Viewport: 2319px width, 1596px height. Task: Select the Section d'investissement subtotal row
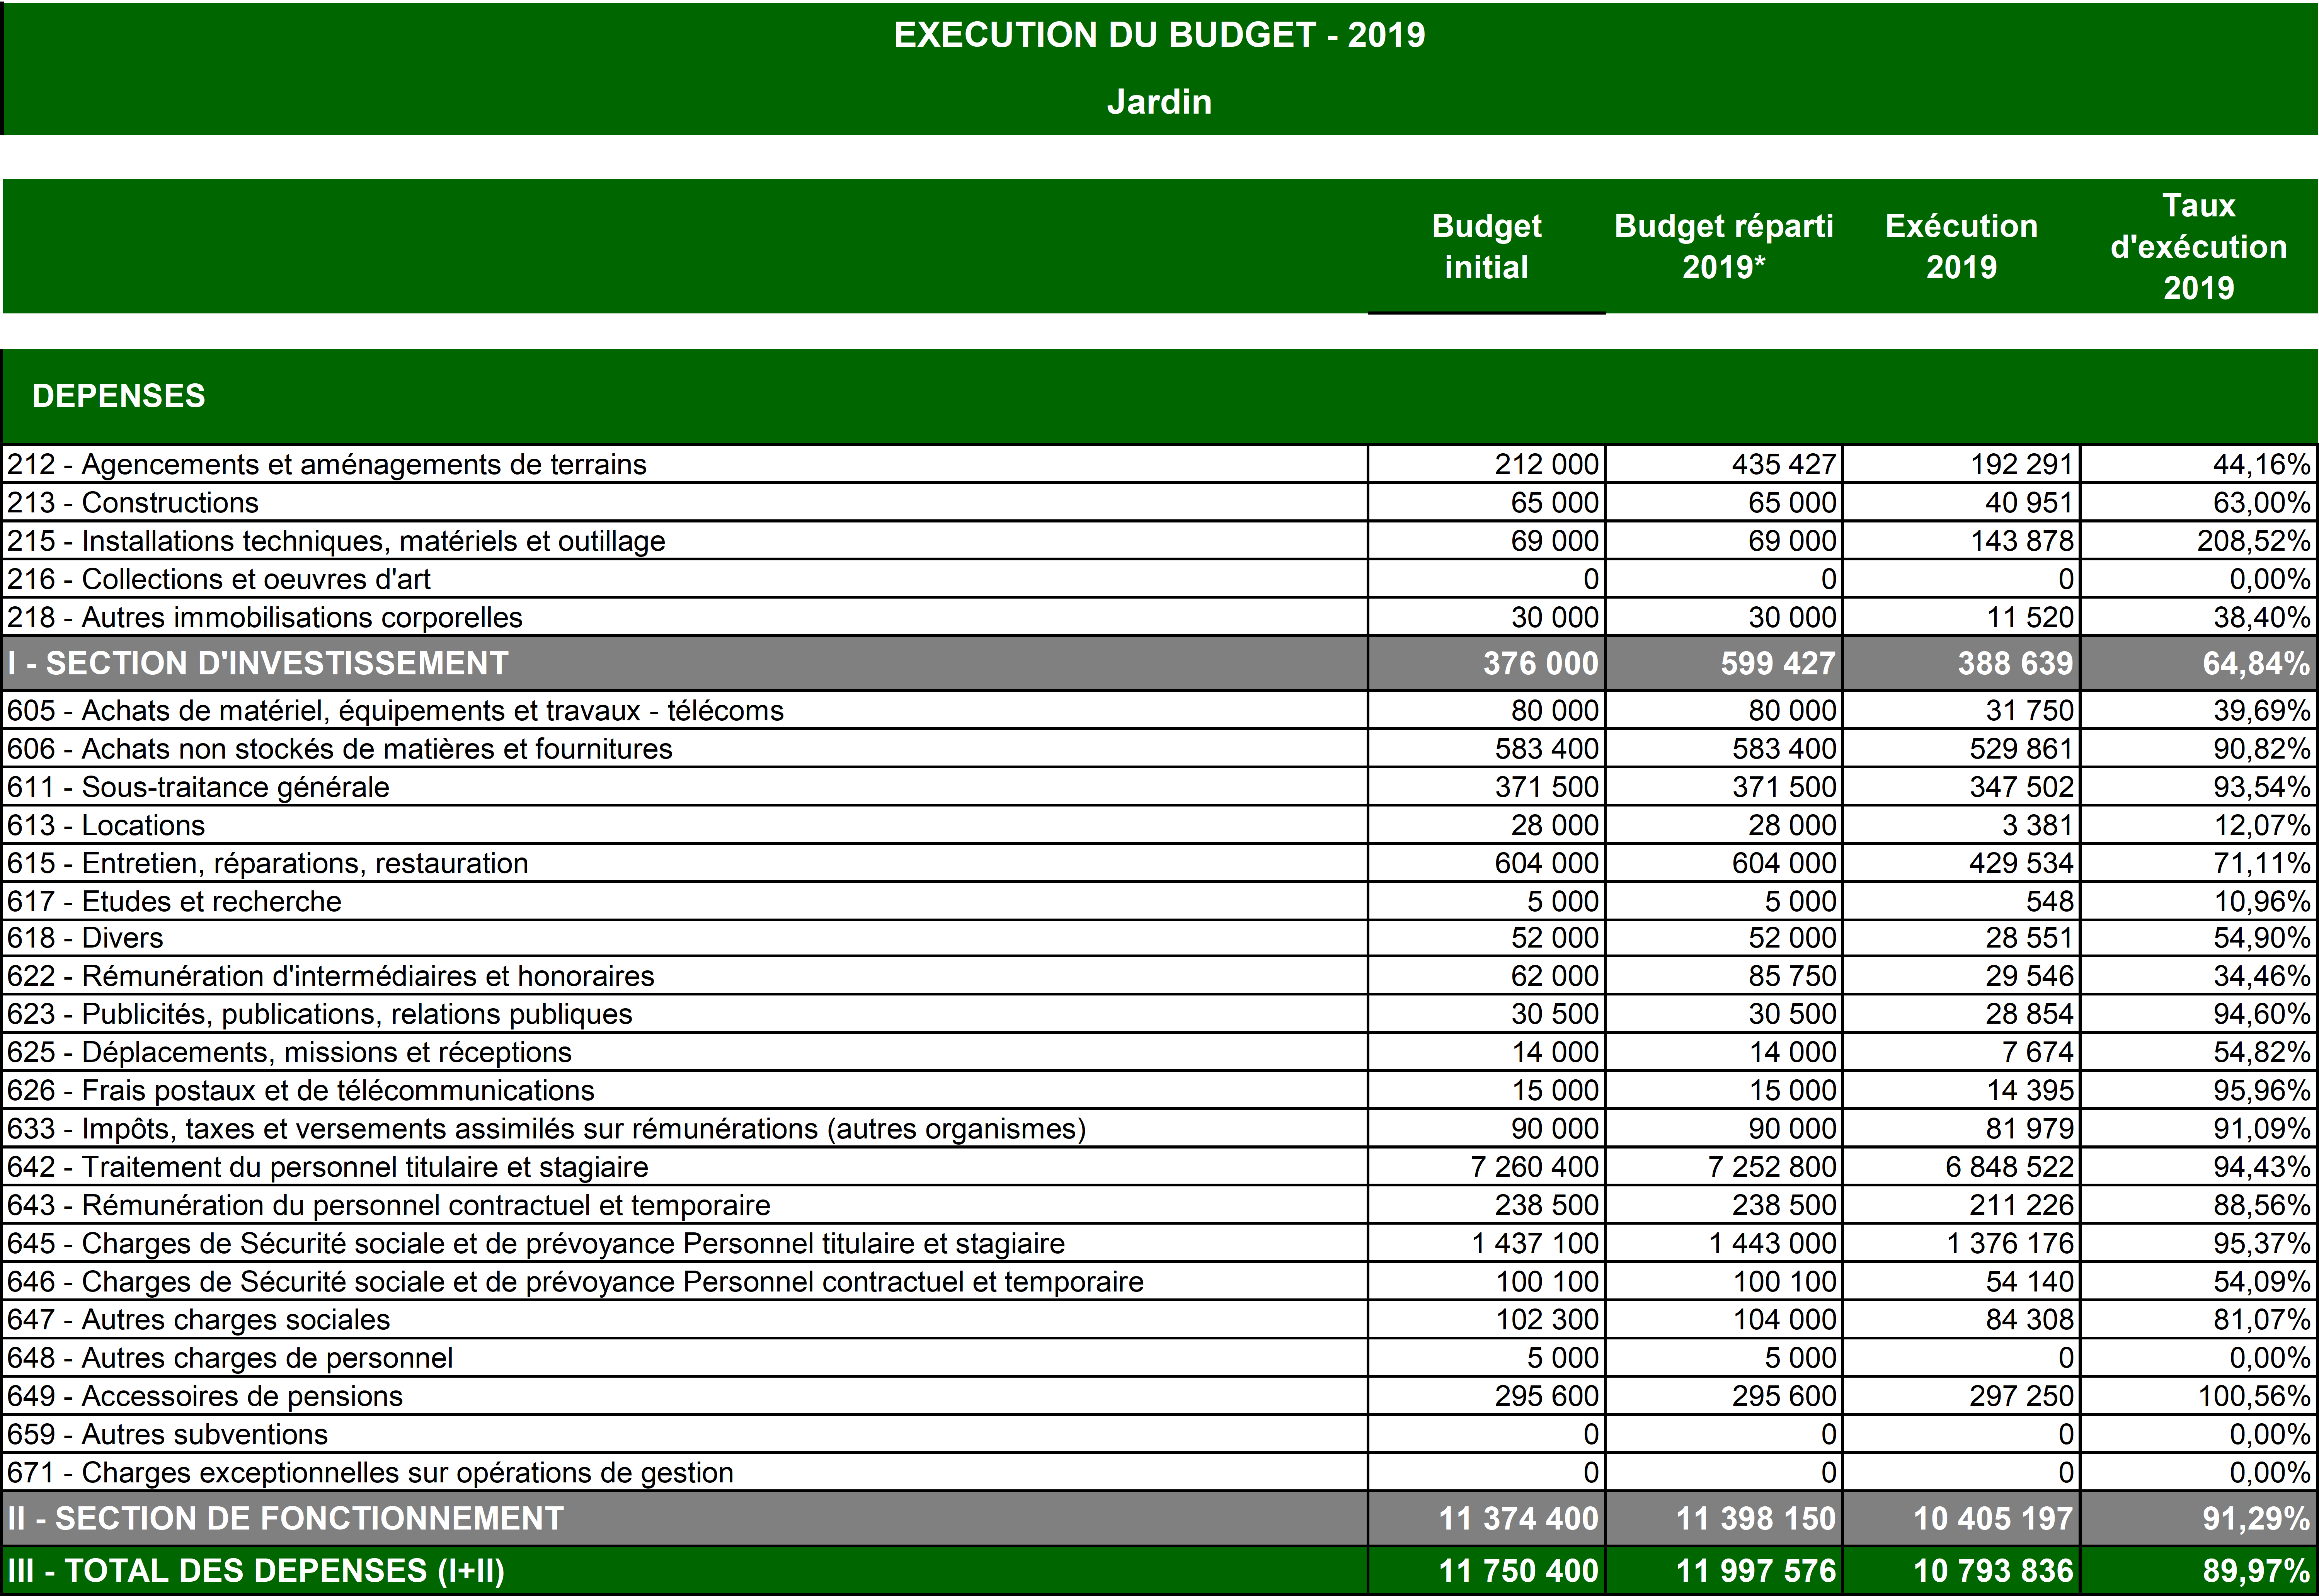[x=258, y=663]
